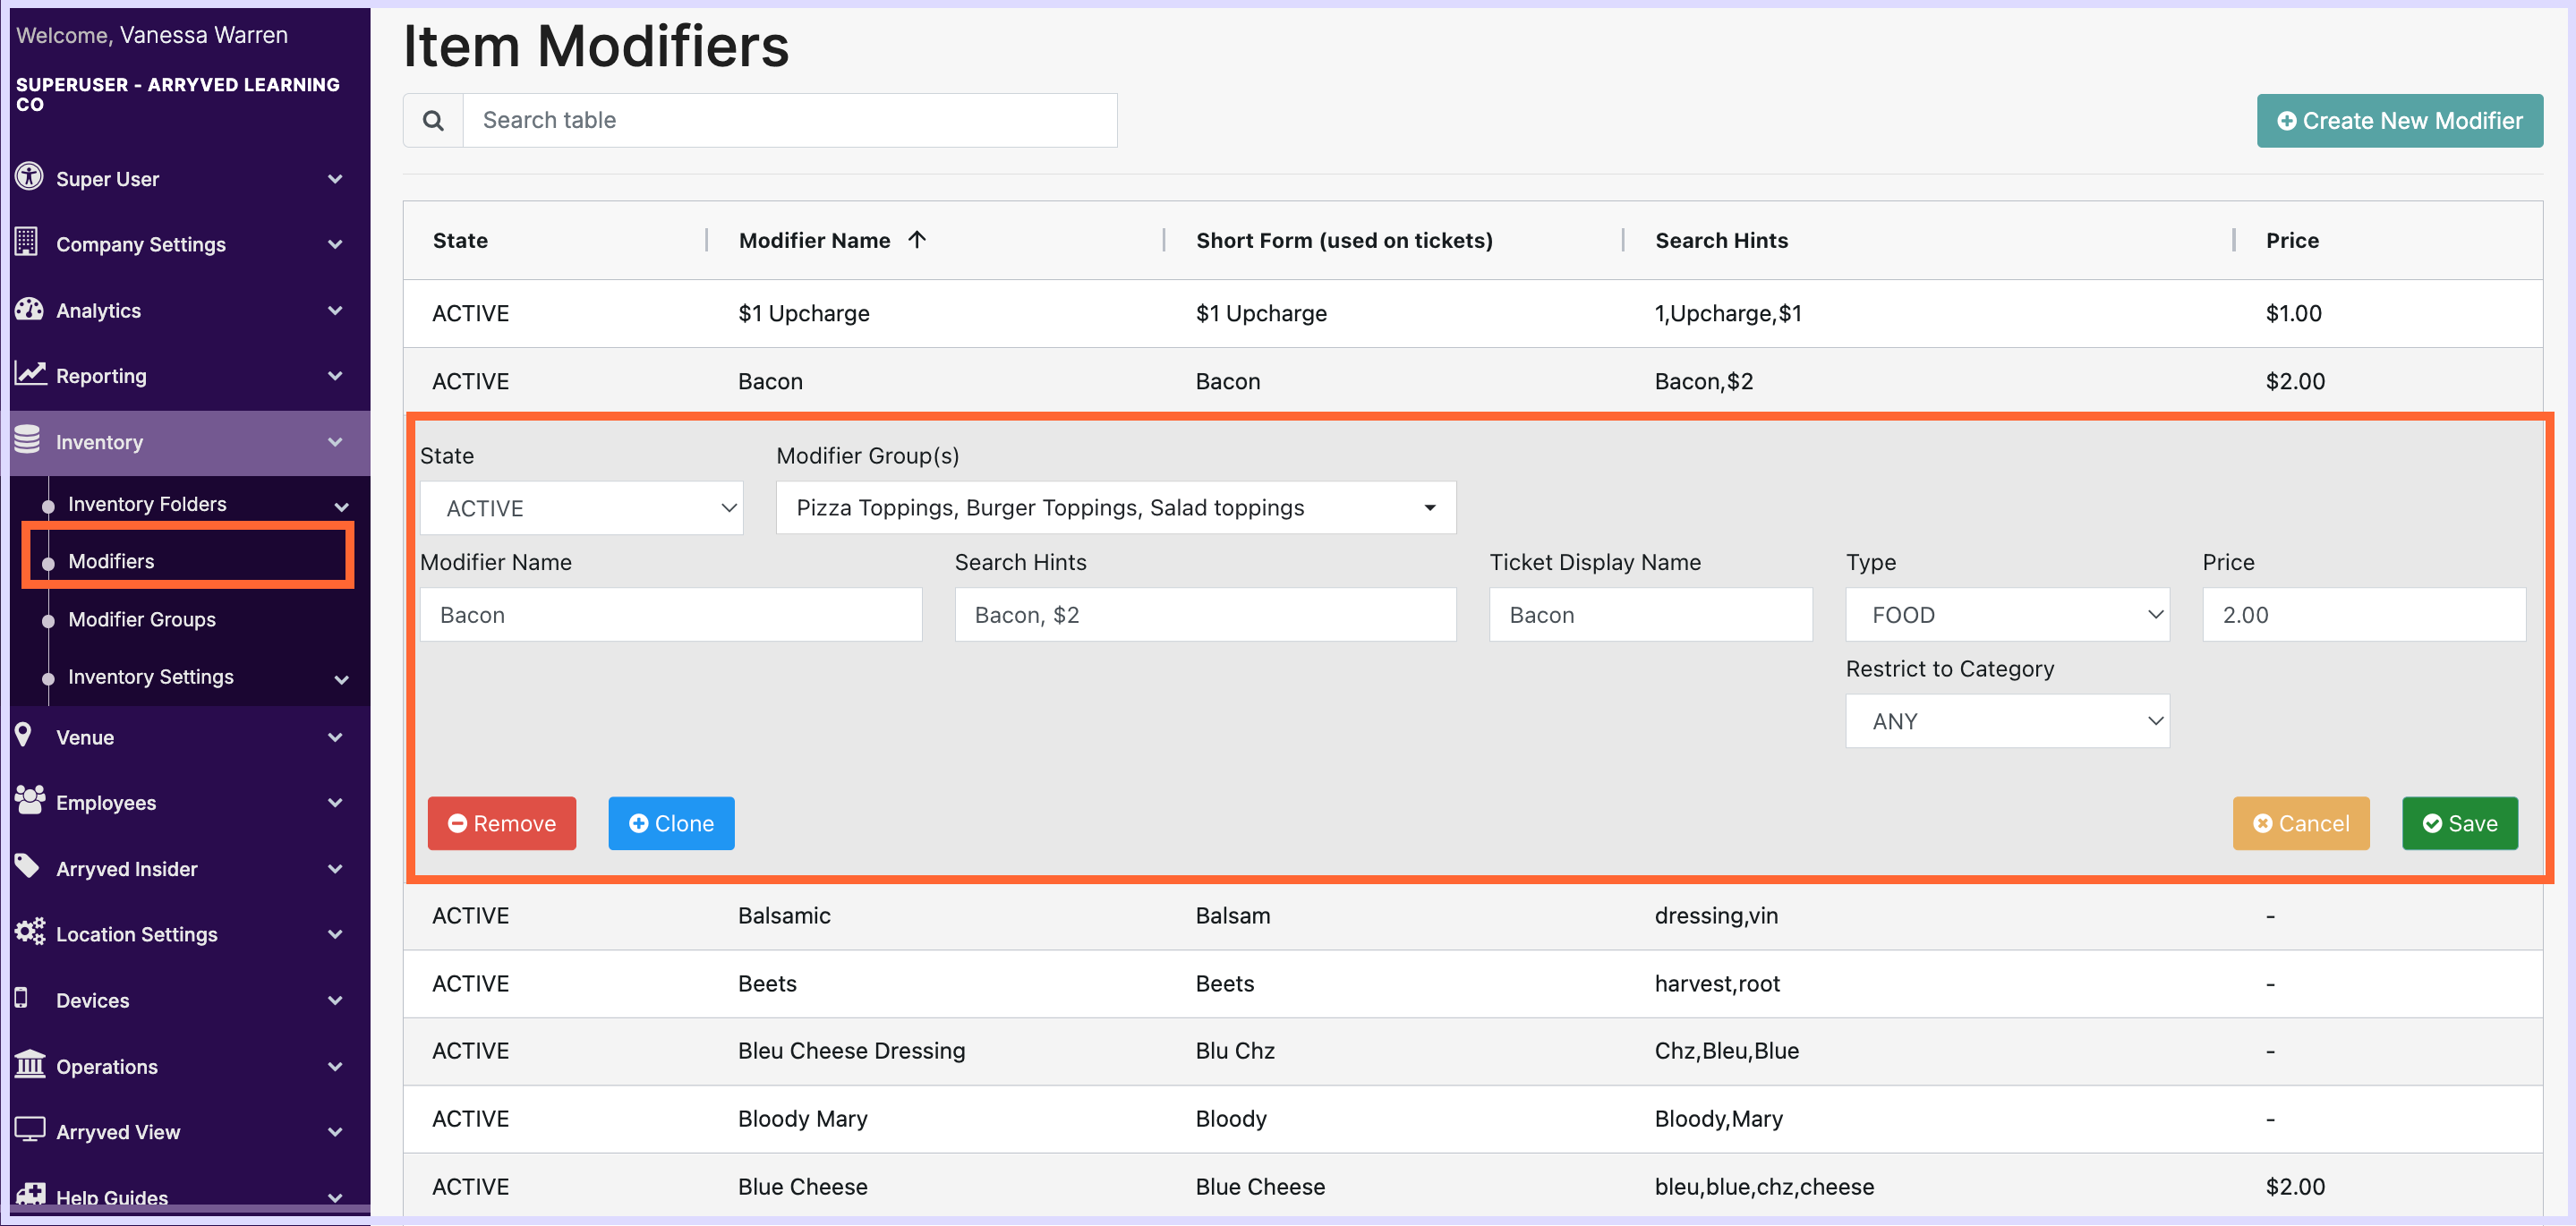Open the Type FOOD dropdown

(2006, 615)
